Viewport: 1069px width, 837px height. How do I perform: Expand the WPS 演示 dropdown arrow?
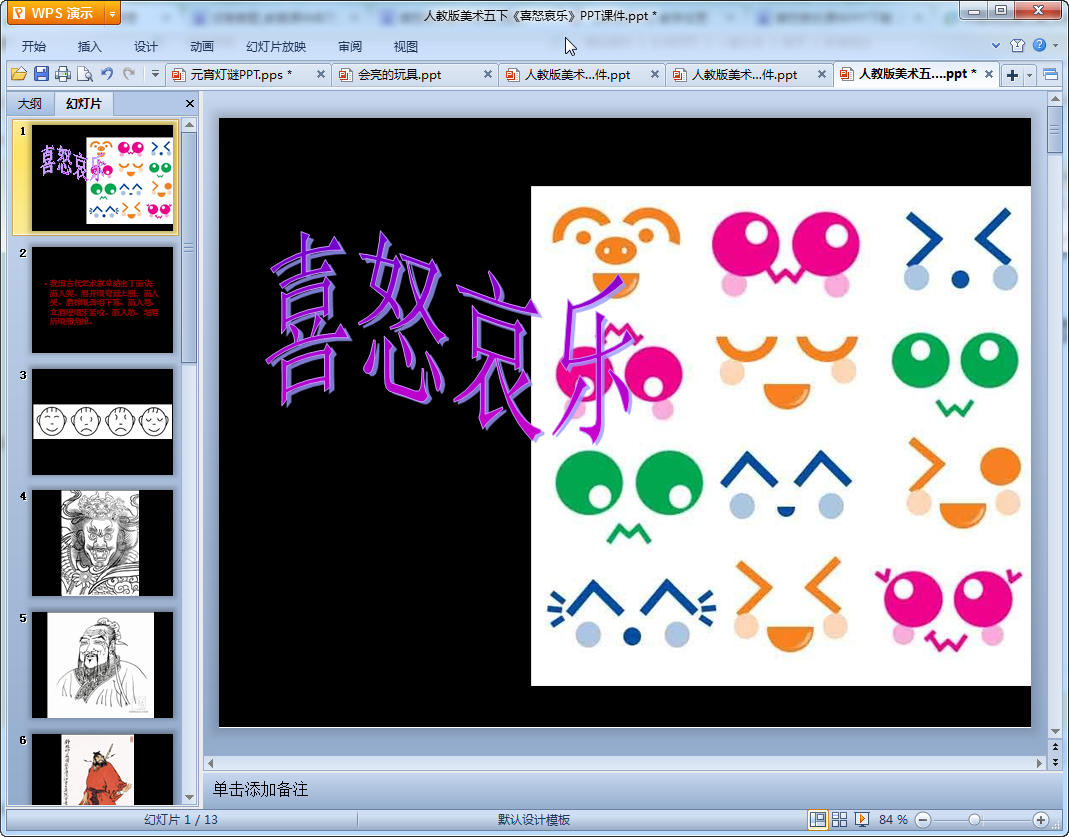[x=112, y=13]
